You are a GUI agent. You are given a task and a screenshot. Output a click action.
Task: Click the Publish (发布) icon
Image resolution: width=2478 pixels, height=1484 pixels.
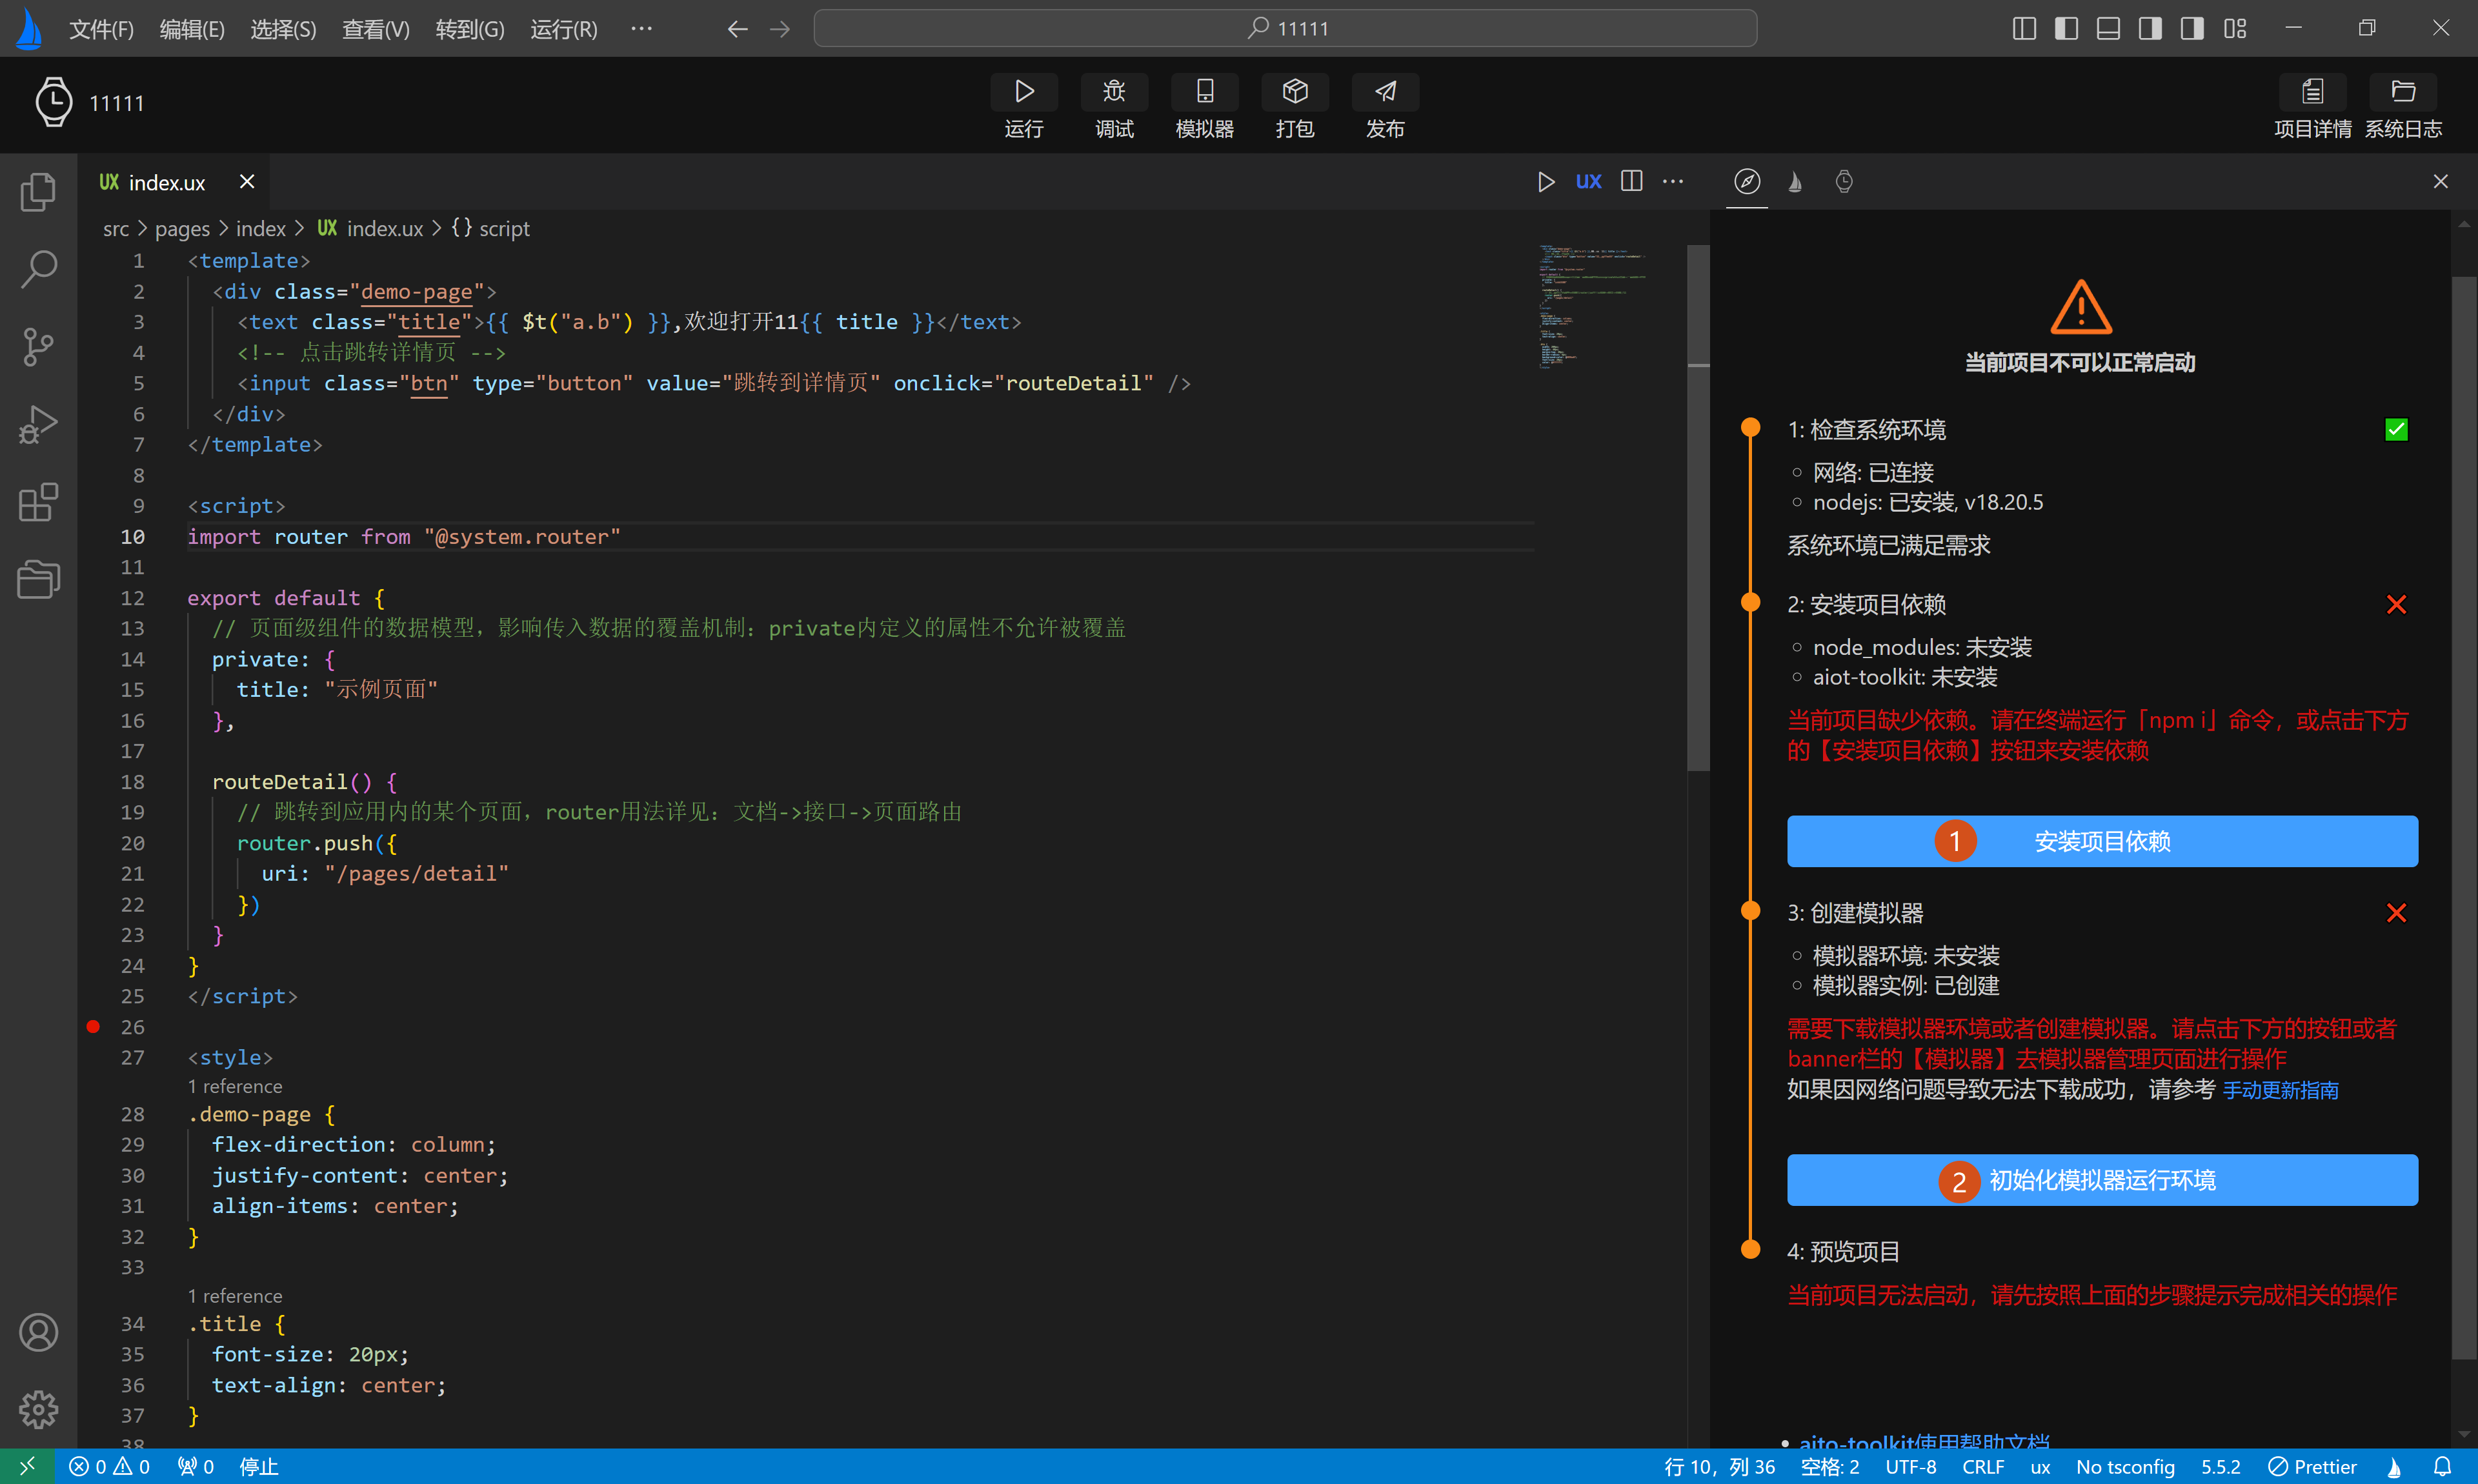click(1384, 92)
